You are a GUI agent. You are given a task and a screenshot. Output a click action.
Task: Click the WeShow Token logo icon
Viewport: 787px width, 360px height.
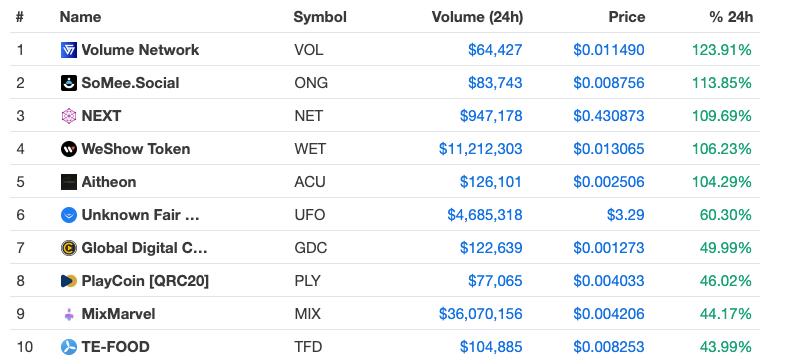69,149
